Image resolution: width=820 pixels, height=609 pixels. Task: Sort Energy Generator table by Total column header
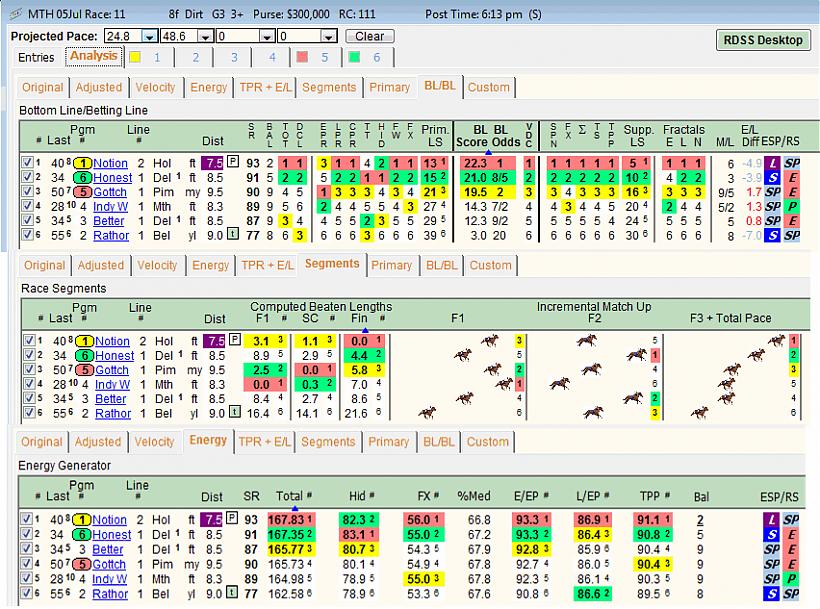[289, 496]
